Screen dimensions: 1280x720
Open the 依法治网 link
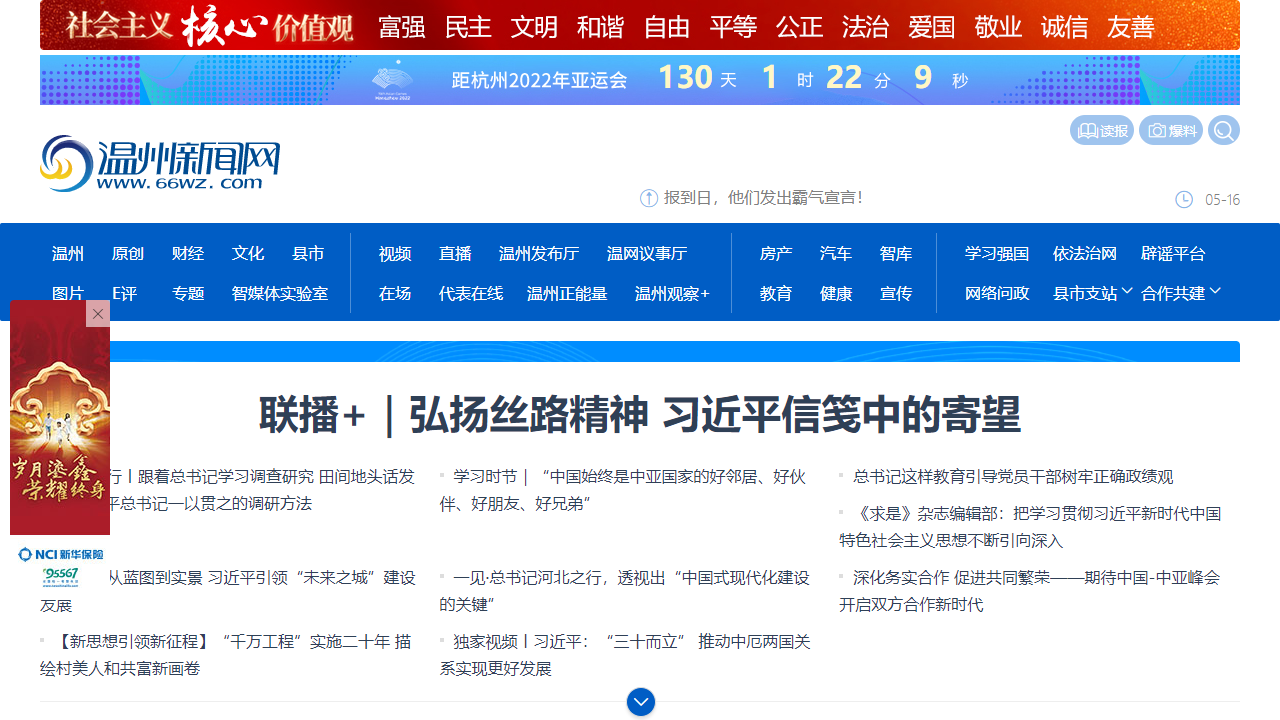coord(1085,254)
